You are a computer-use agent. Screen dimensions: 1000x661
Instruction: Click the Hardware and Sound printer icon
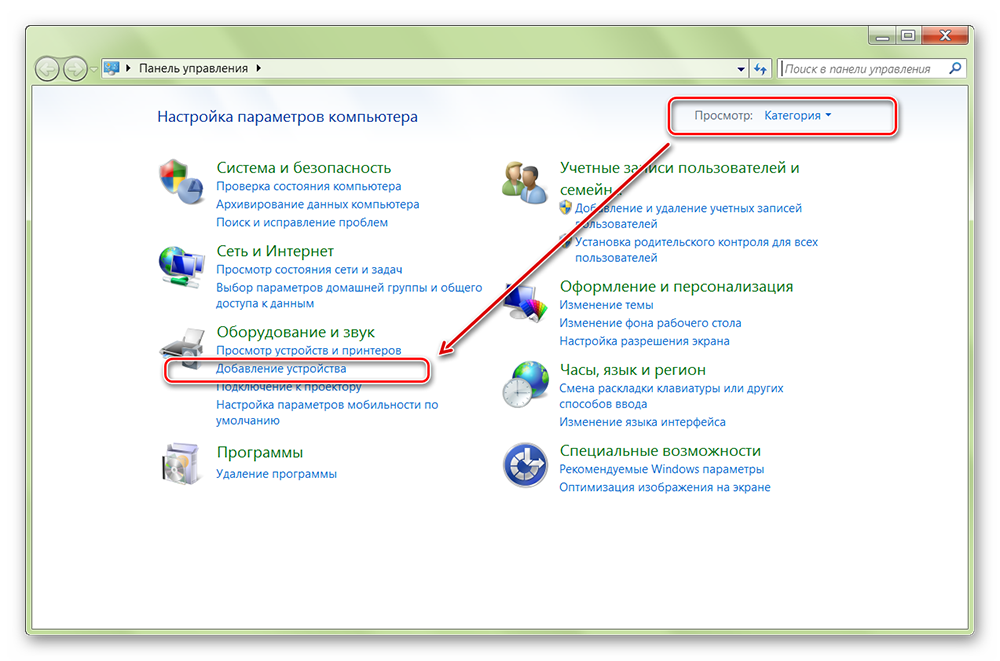pyautogui.click(x=180, y=347)
